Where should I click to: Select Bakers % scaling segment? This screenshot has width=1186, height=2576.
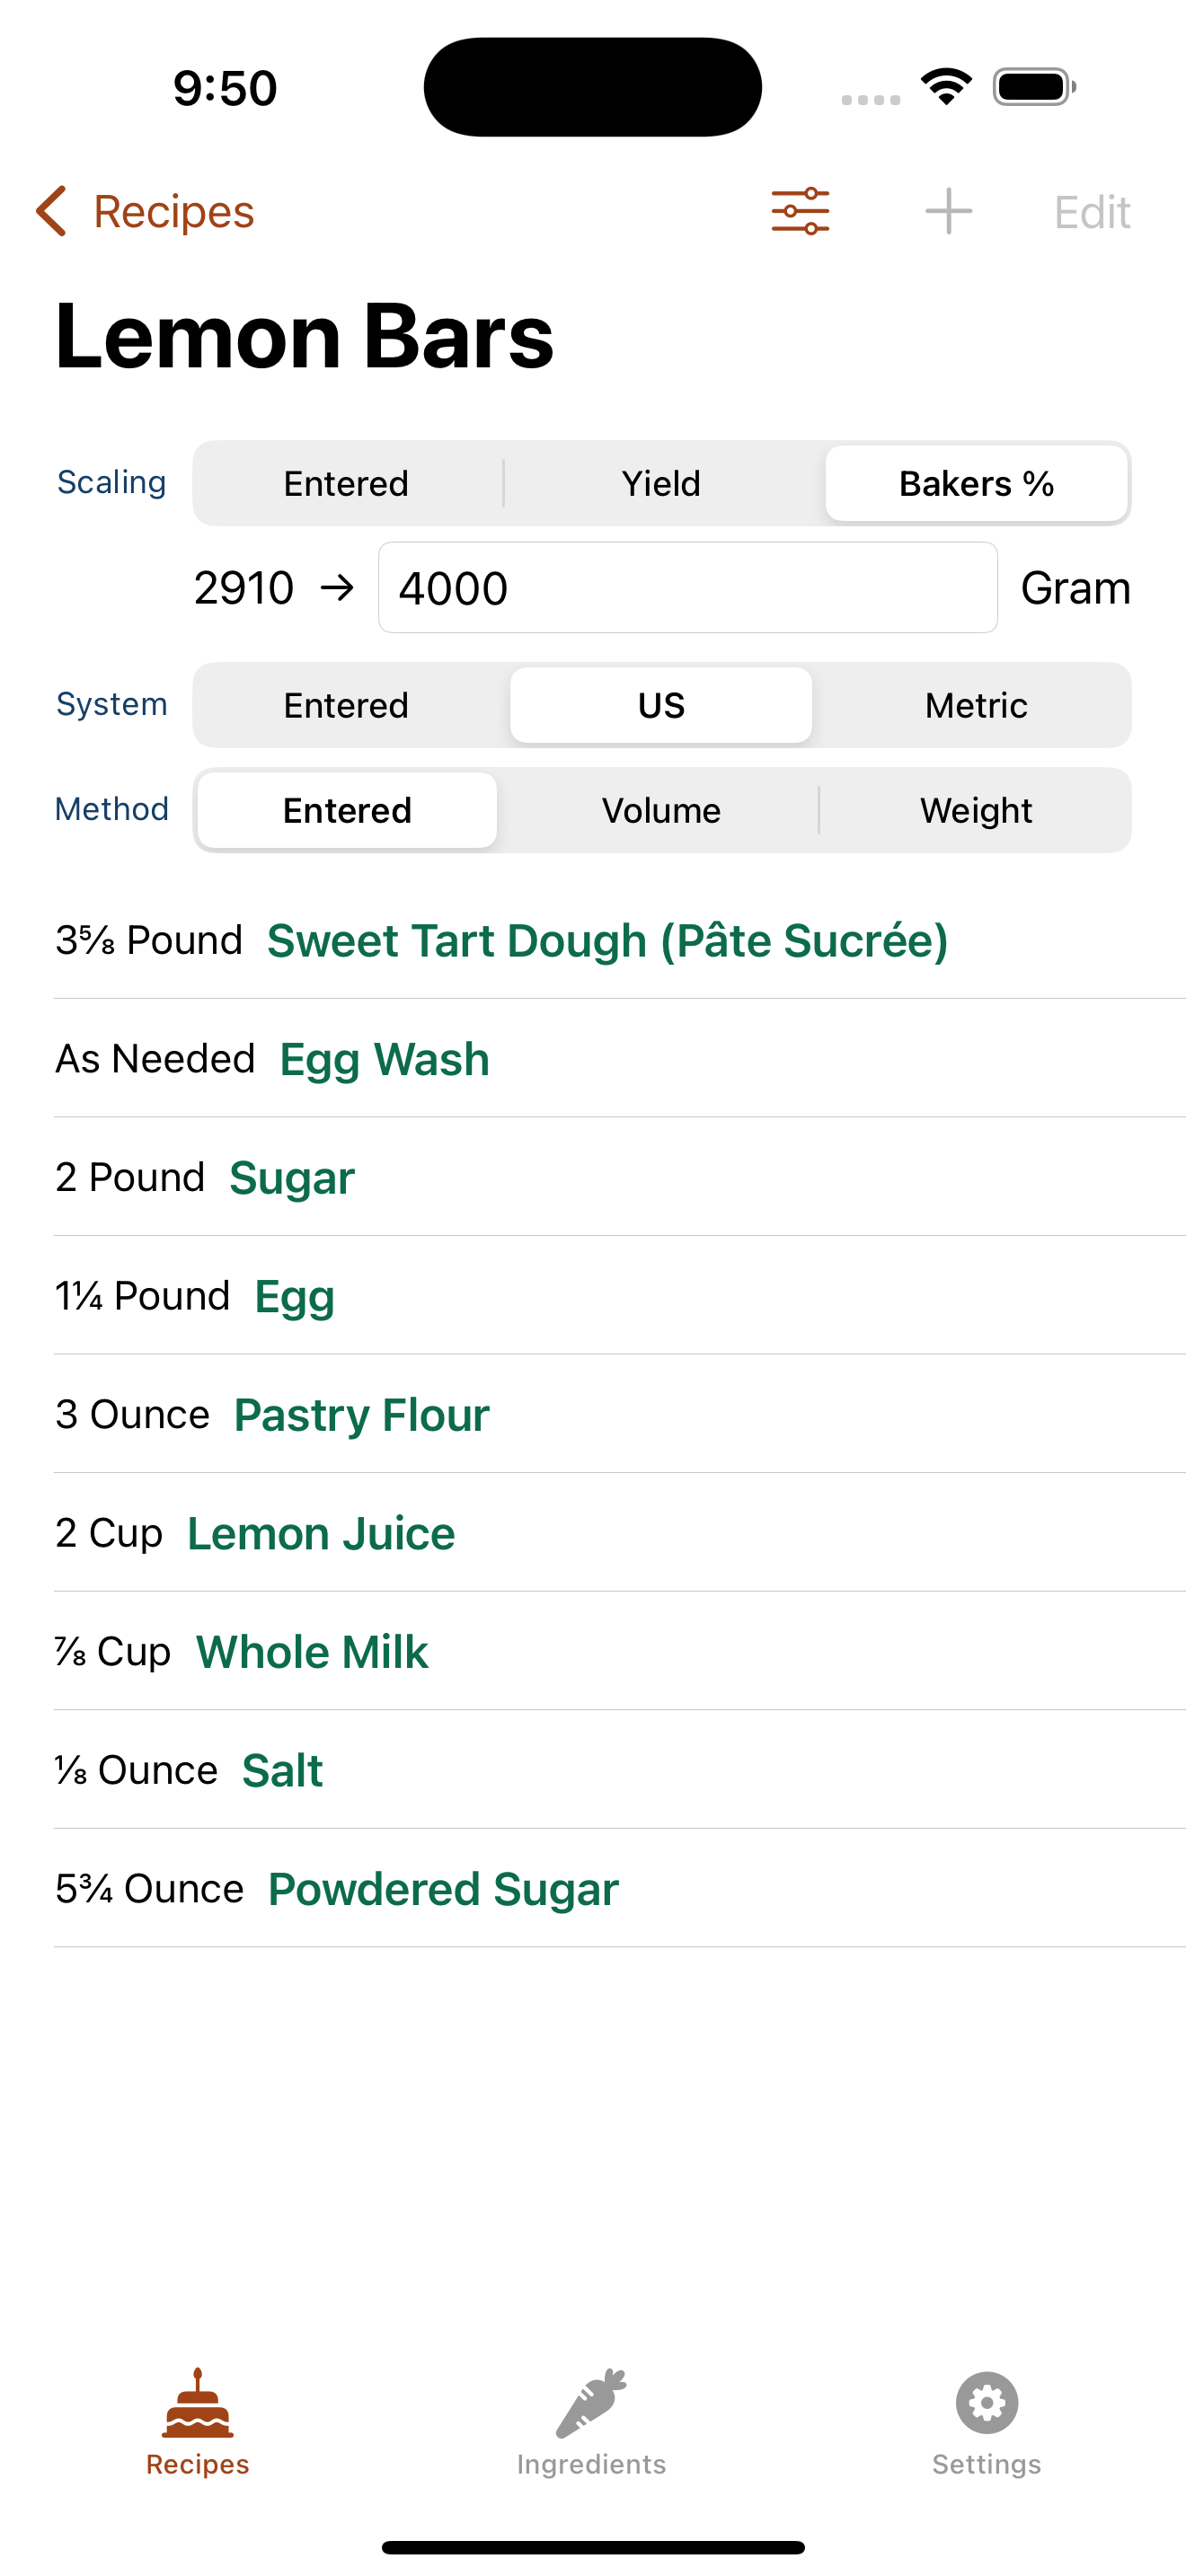pos(977,483)
